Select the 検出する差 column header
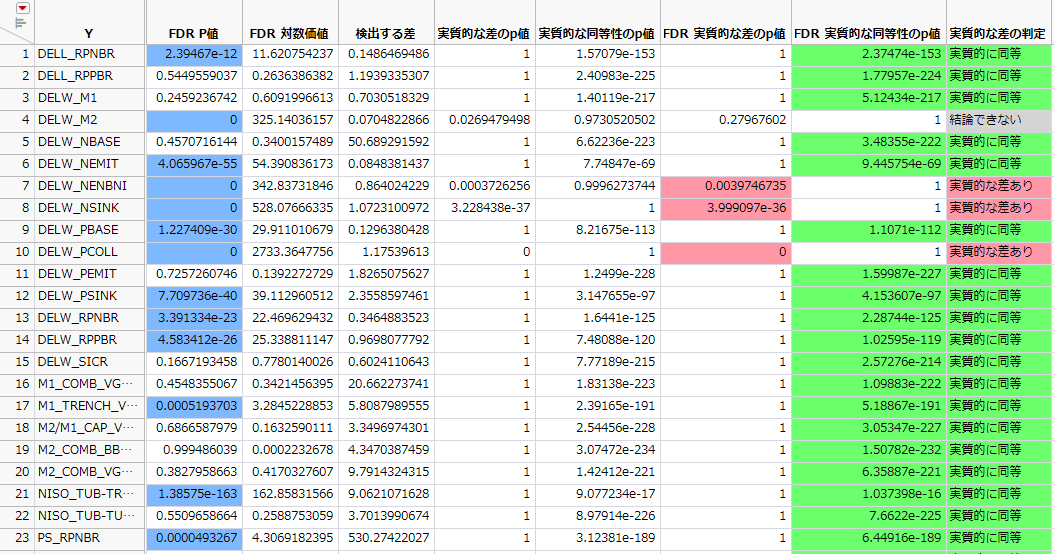The height and width of the screenshot is (554, 1054). [x=386, y=34]
